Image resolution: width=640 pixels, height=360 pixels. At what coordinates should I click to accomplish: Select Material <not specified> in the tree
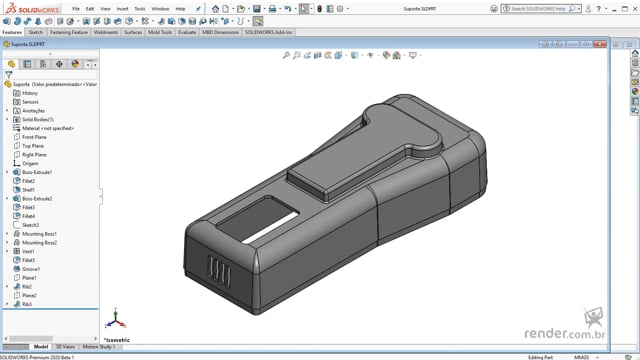coord(43,128)
